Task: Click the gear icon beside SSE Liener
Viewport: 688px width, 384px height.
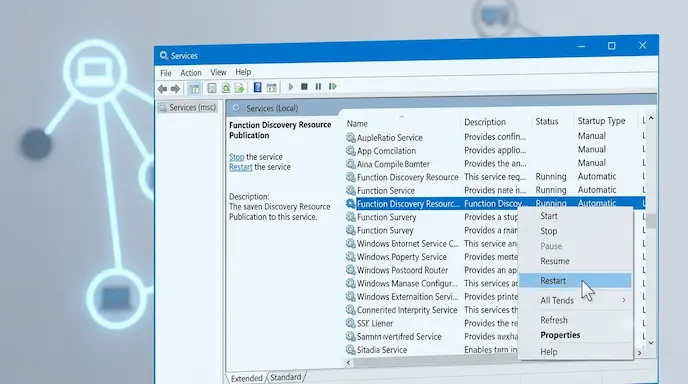Action: tap(351, 323)
